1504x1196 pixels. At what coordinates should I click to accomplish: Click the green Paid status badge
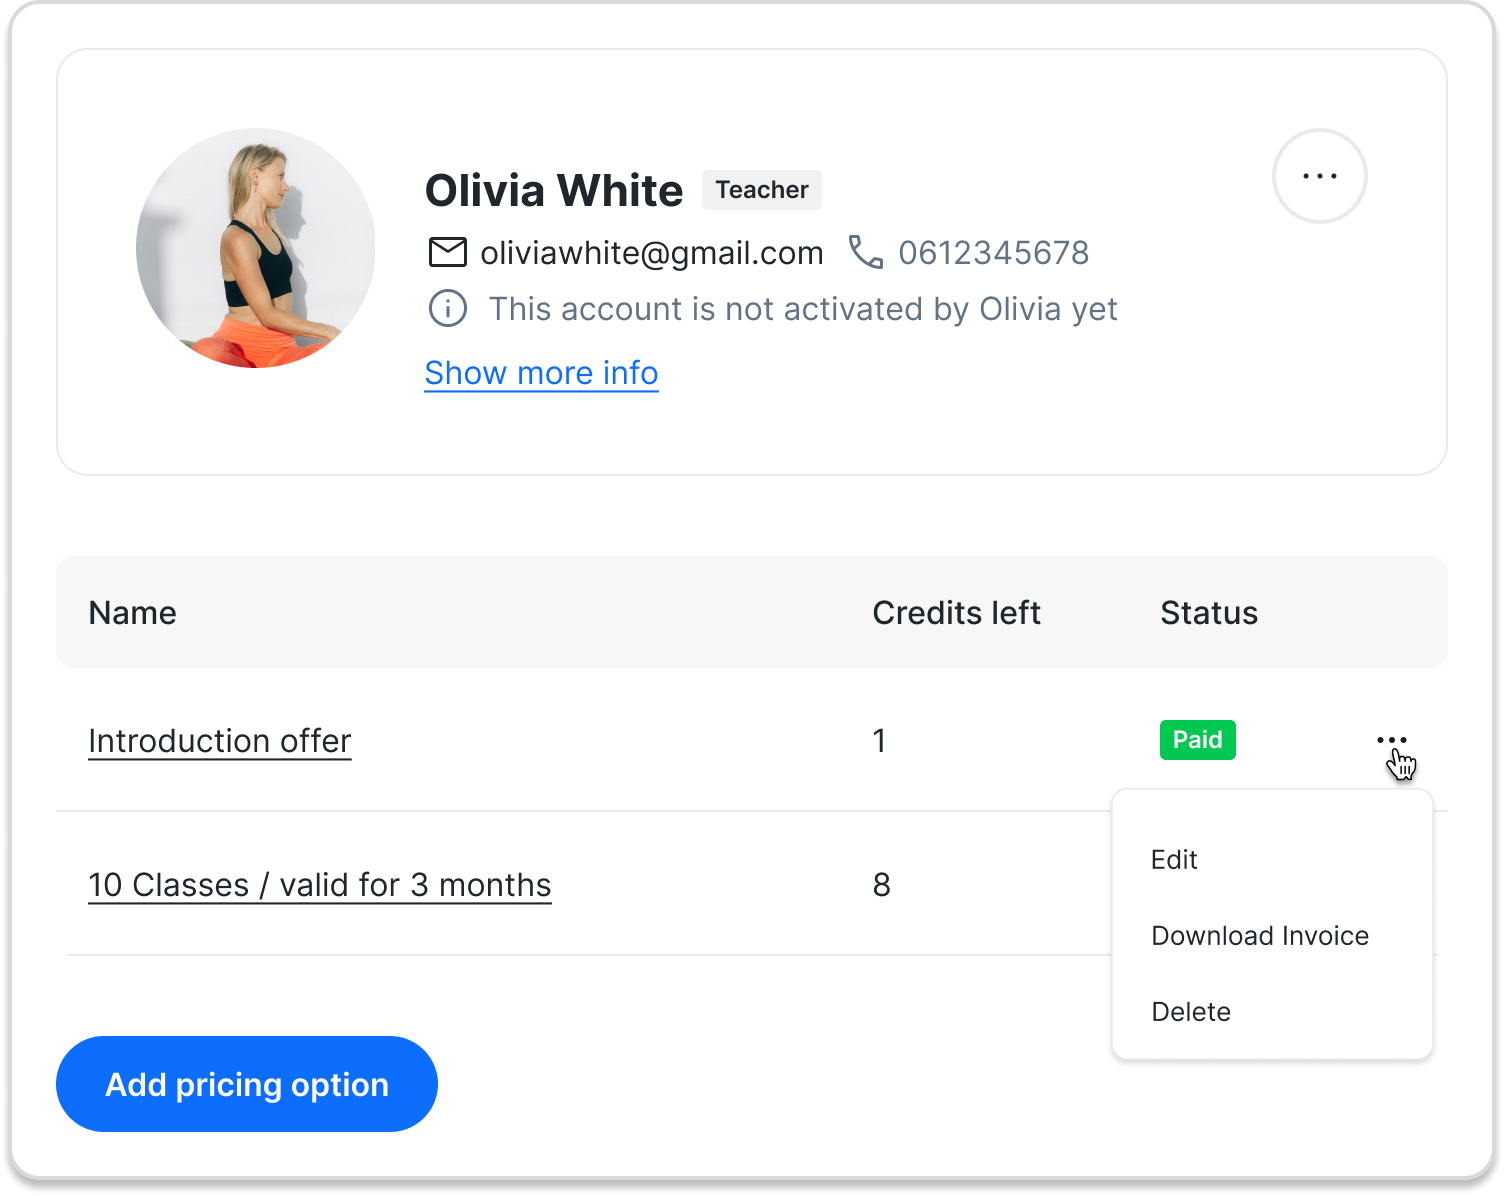(1197, 740)
